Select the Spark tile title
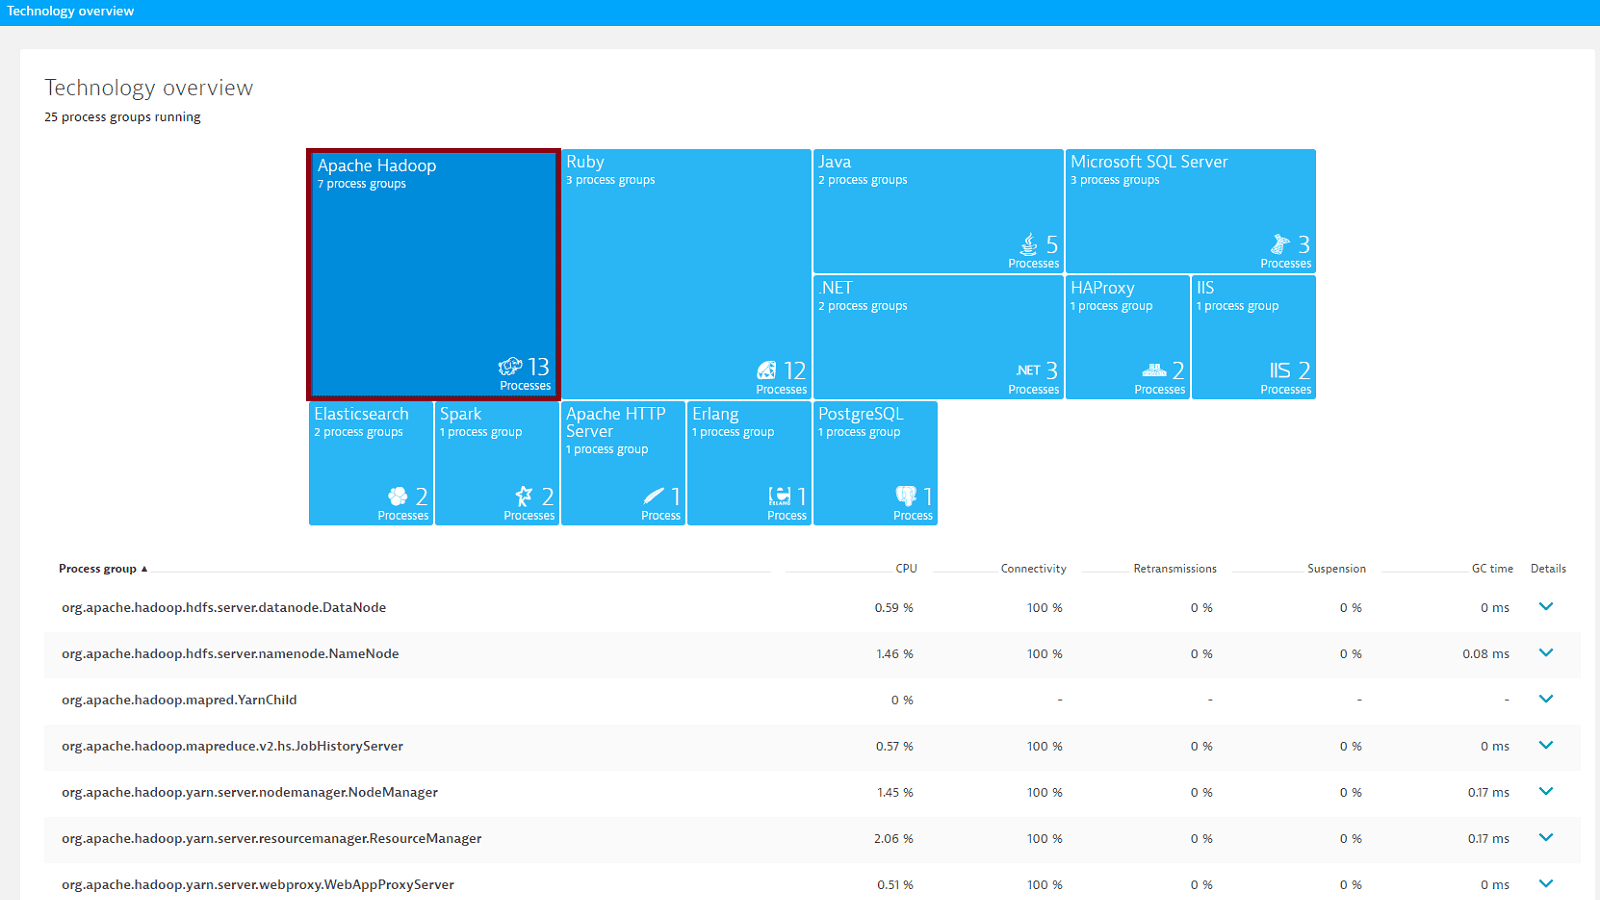Viewport: 1600px width, 900px height. point(460,414)
